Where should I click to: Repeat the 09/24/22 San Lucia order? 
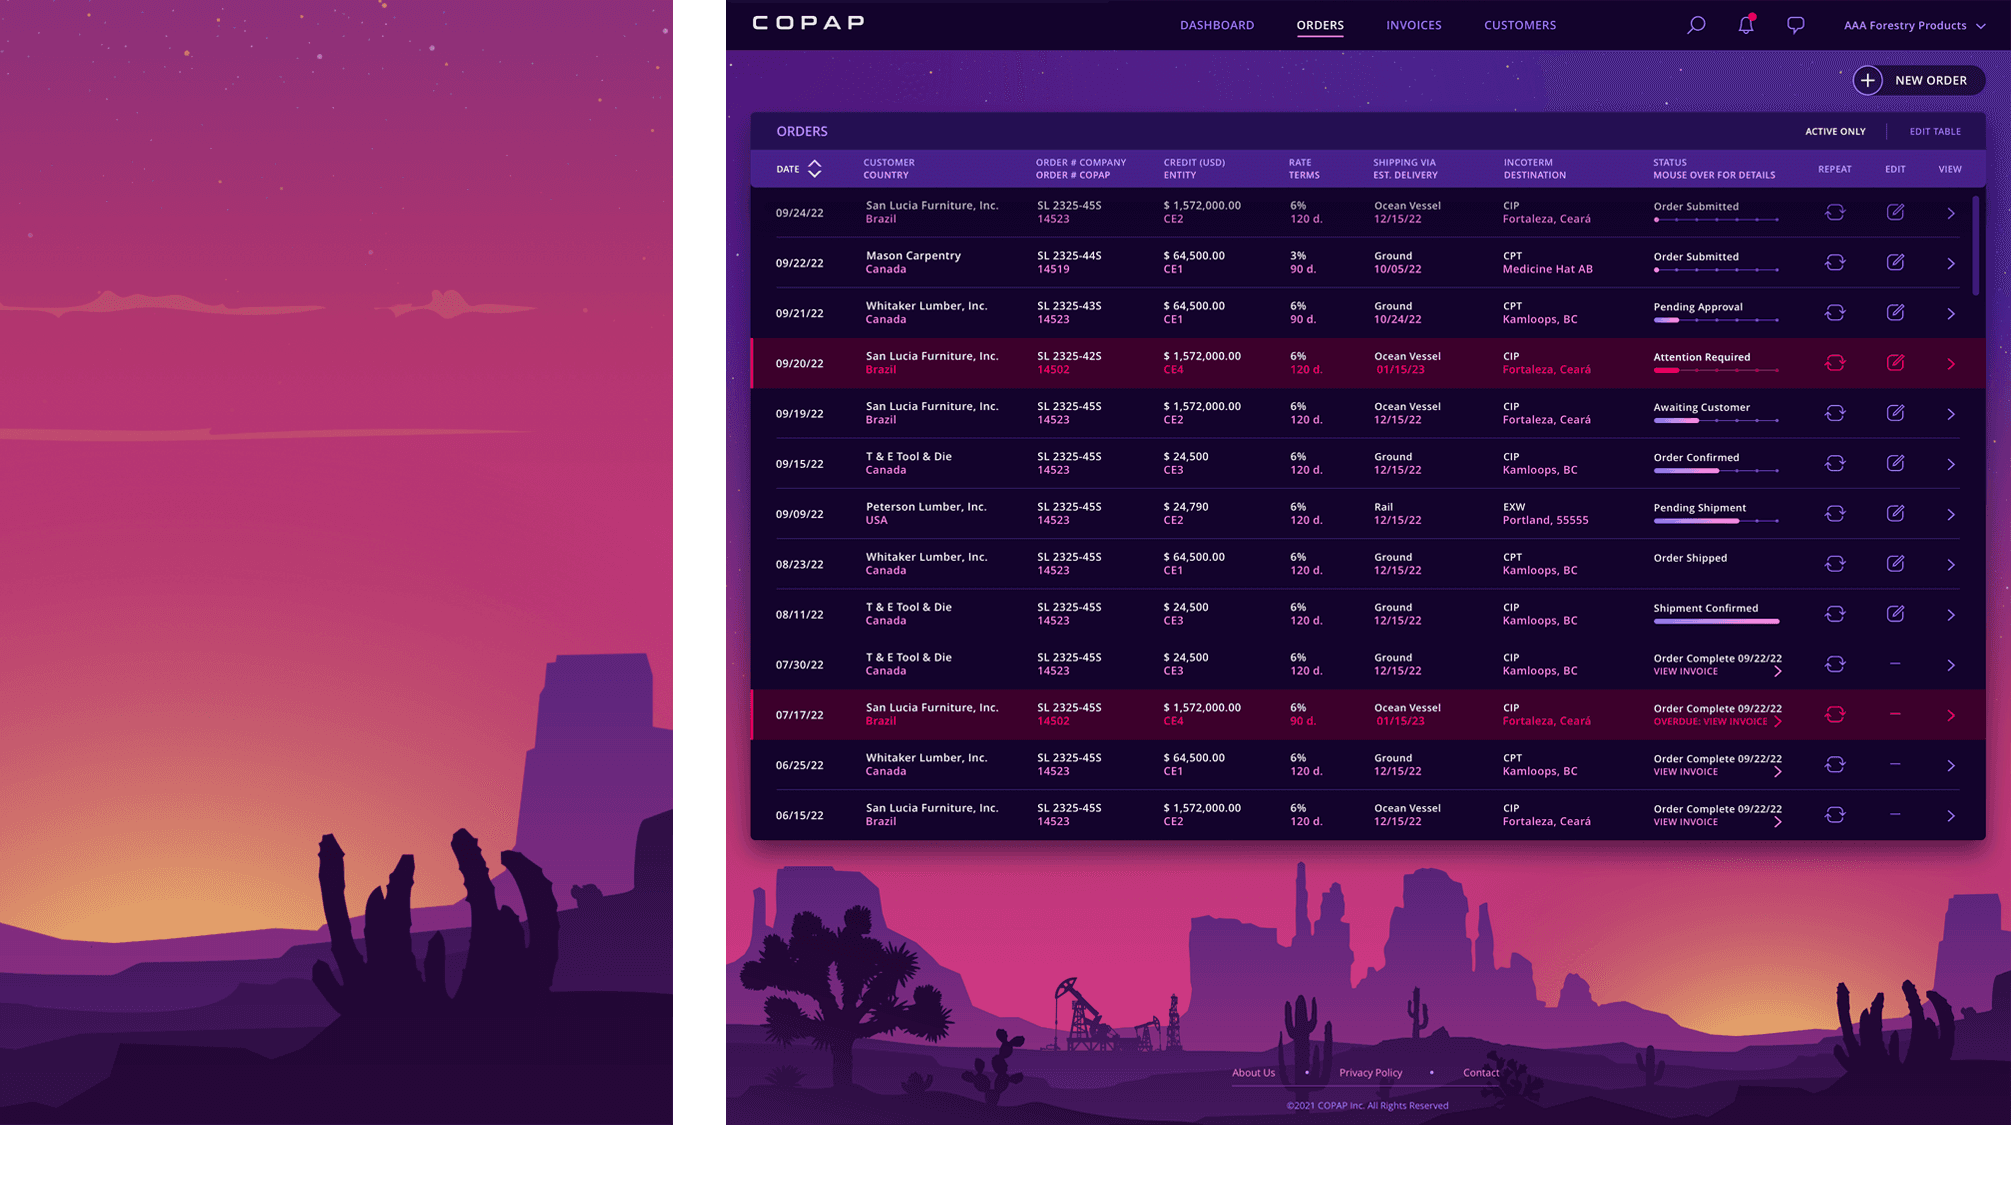[x=1834, y=212]
